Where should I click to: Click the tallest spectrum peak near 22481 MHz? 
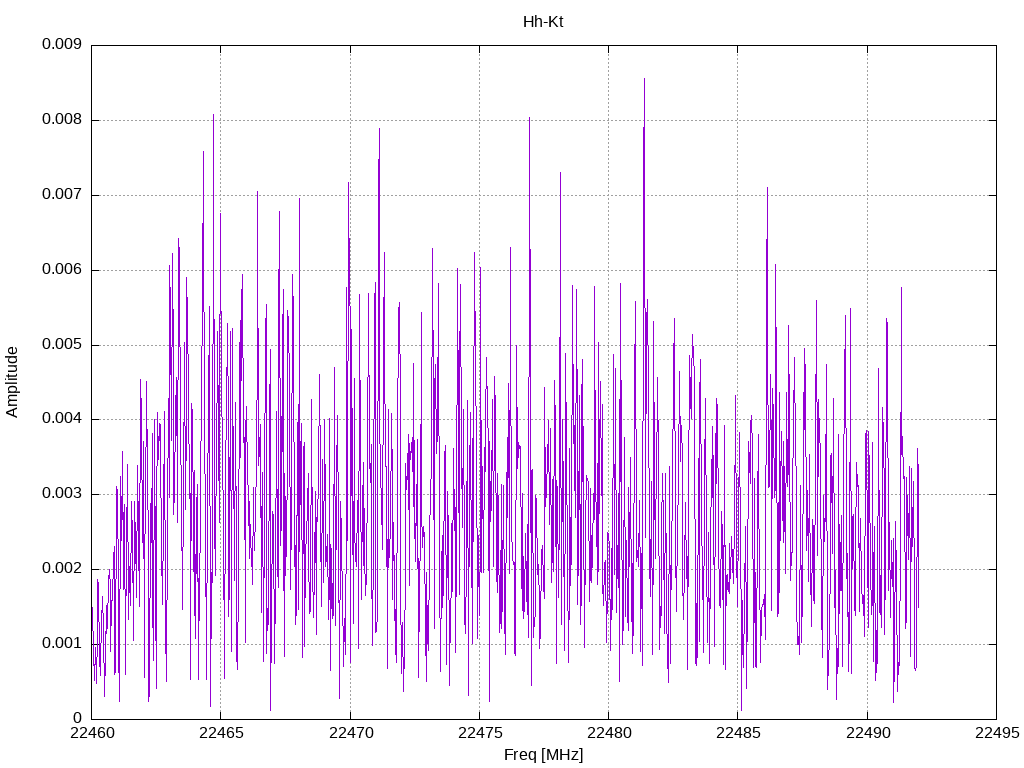coord(645,80)
